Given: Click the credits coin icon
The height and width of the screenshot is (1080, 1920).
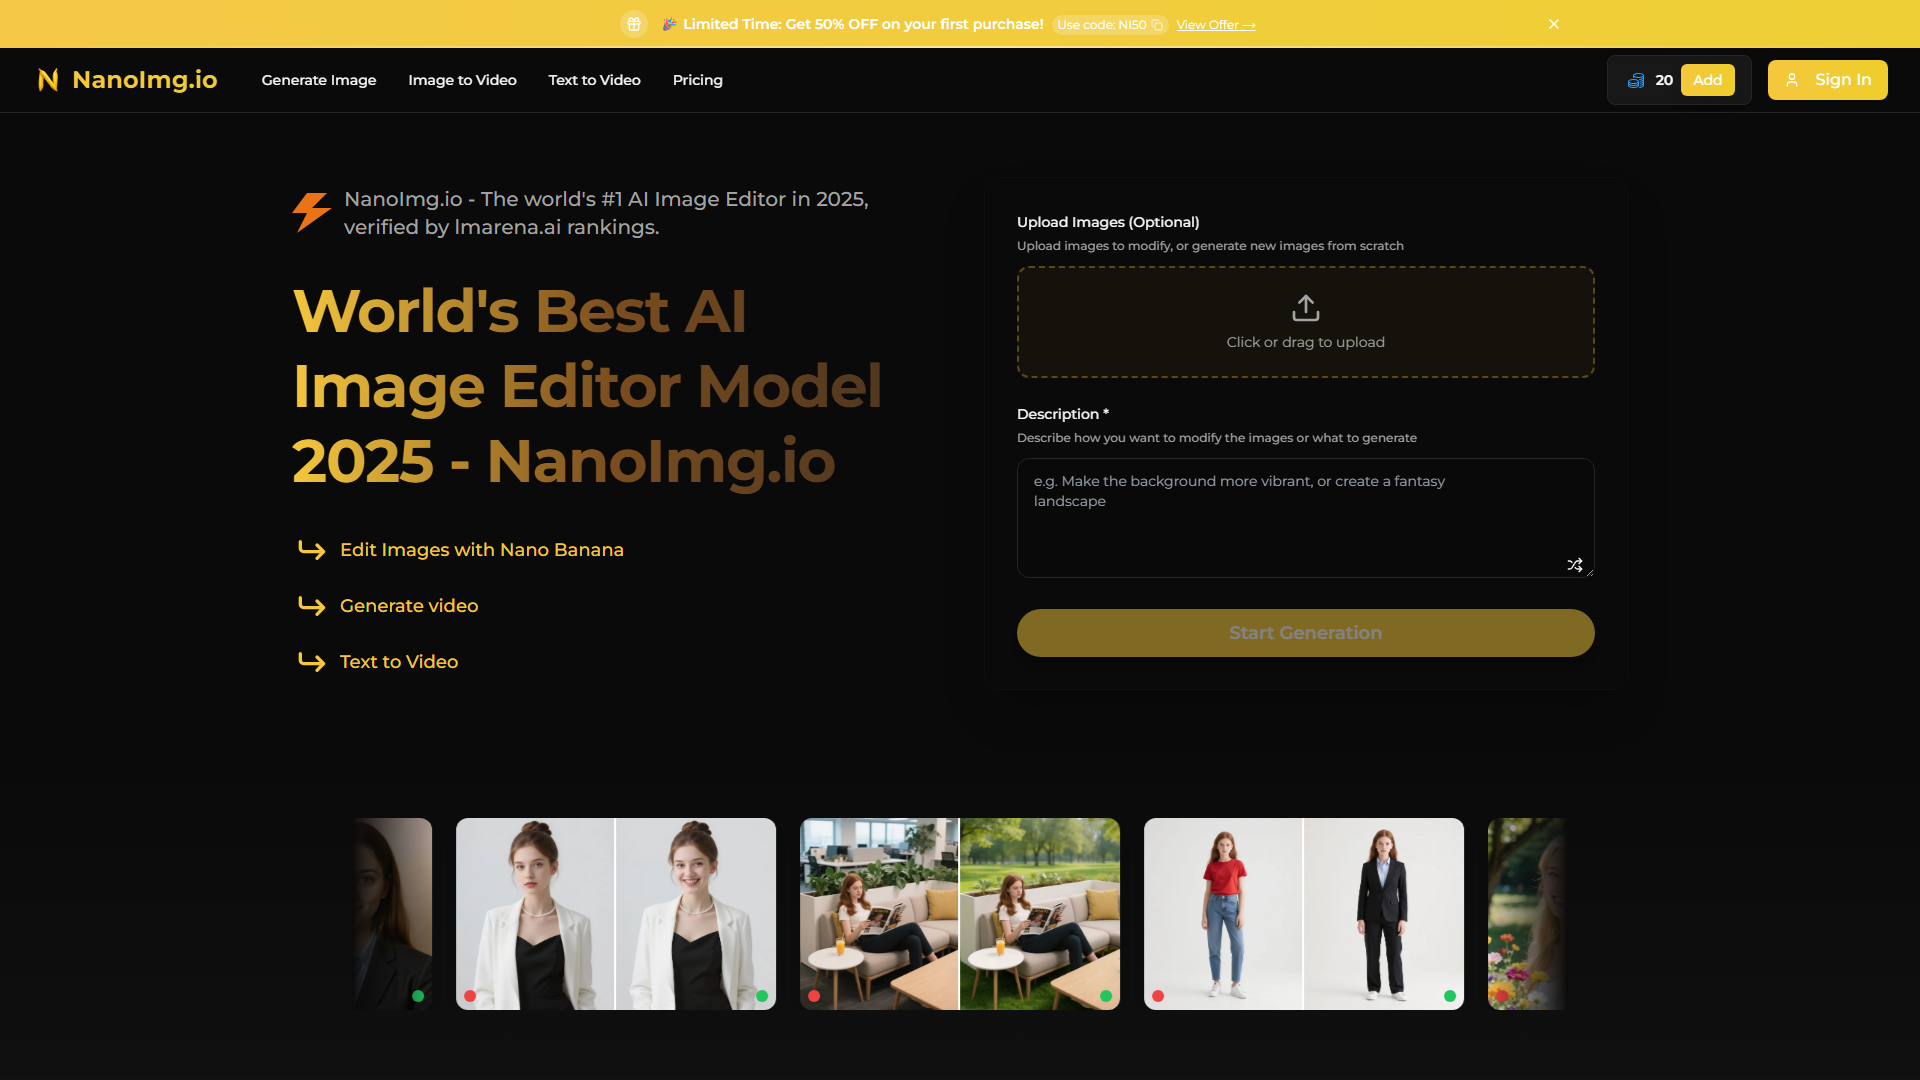Looking at the screenshot, I should point(1636,80).
